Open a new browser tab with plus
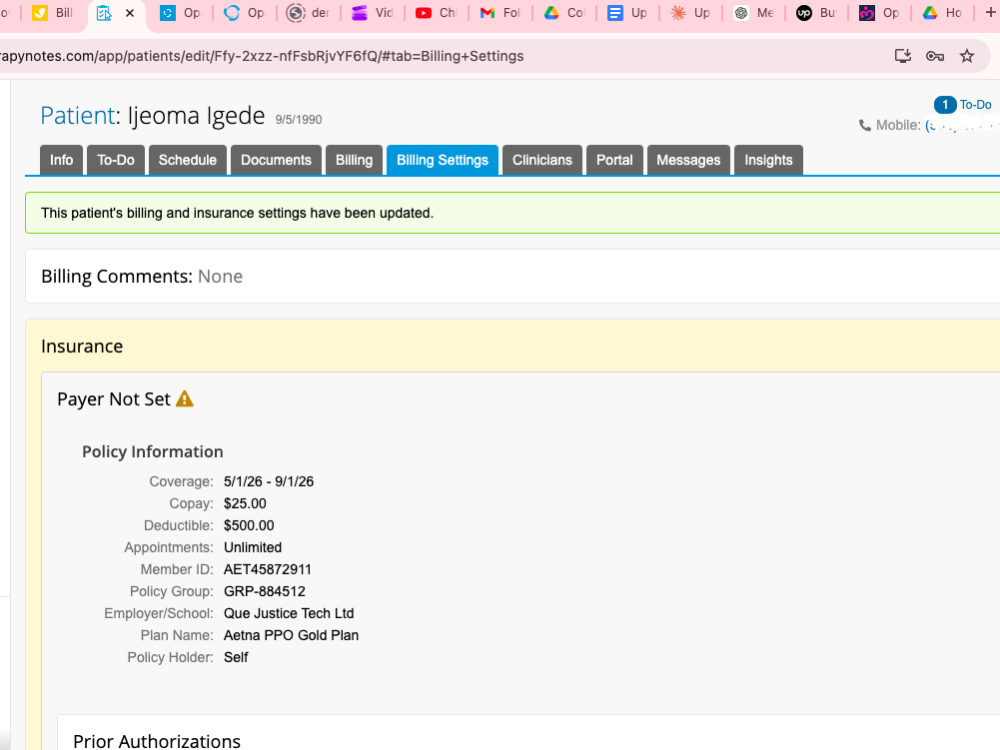The image size is (1000, 750). (990, 12)
